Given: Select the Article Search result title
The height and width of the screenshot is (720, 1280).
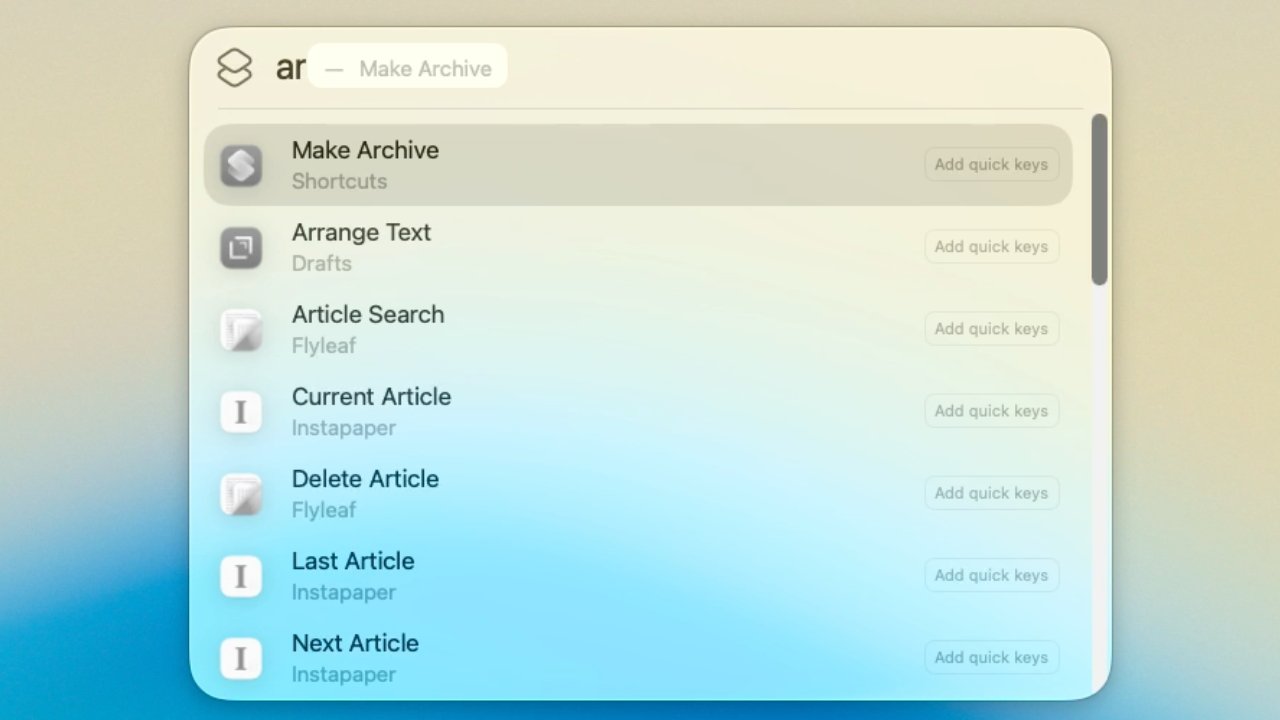Looking at the screenshot, I should [x=368, y=314].
